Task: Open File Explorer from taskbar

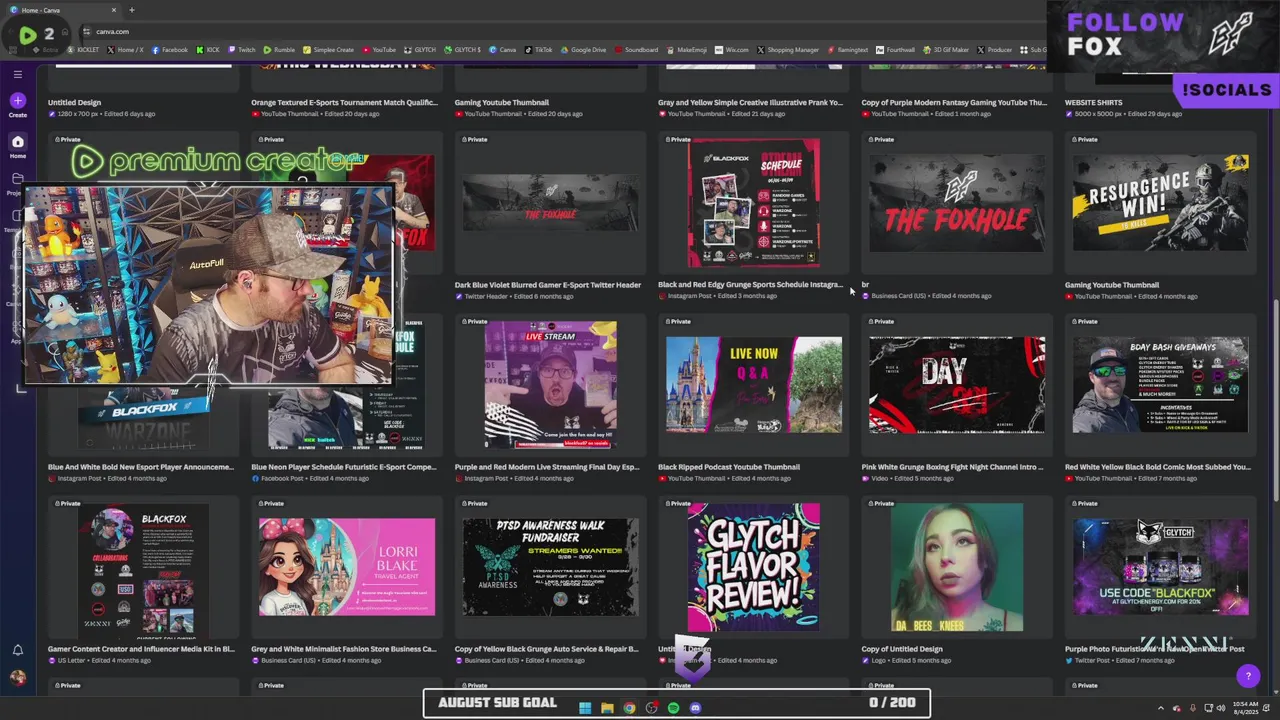Action: pyautogui.click(x=607, y=708)
